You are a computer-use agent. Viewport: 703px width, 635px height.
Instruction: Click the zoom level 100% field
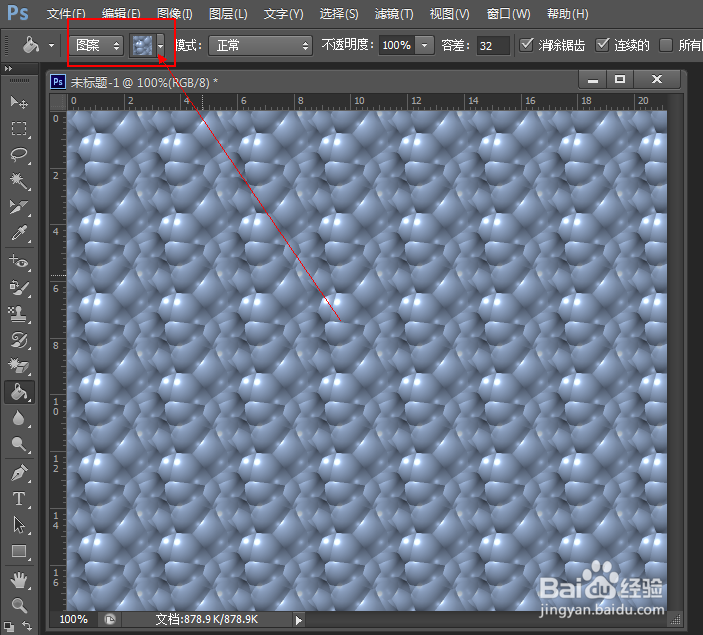[74, 619]
